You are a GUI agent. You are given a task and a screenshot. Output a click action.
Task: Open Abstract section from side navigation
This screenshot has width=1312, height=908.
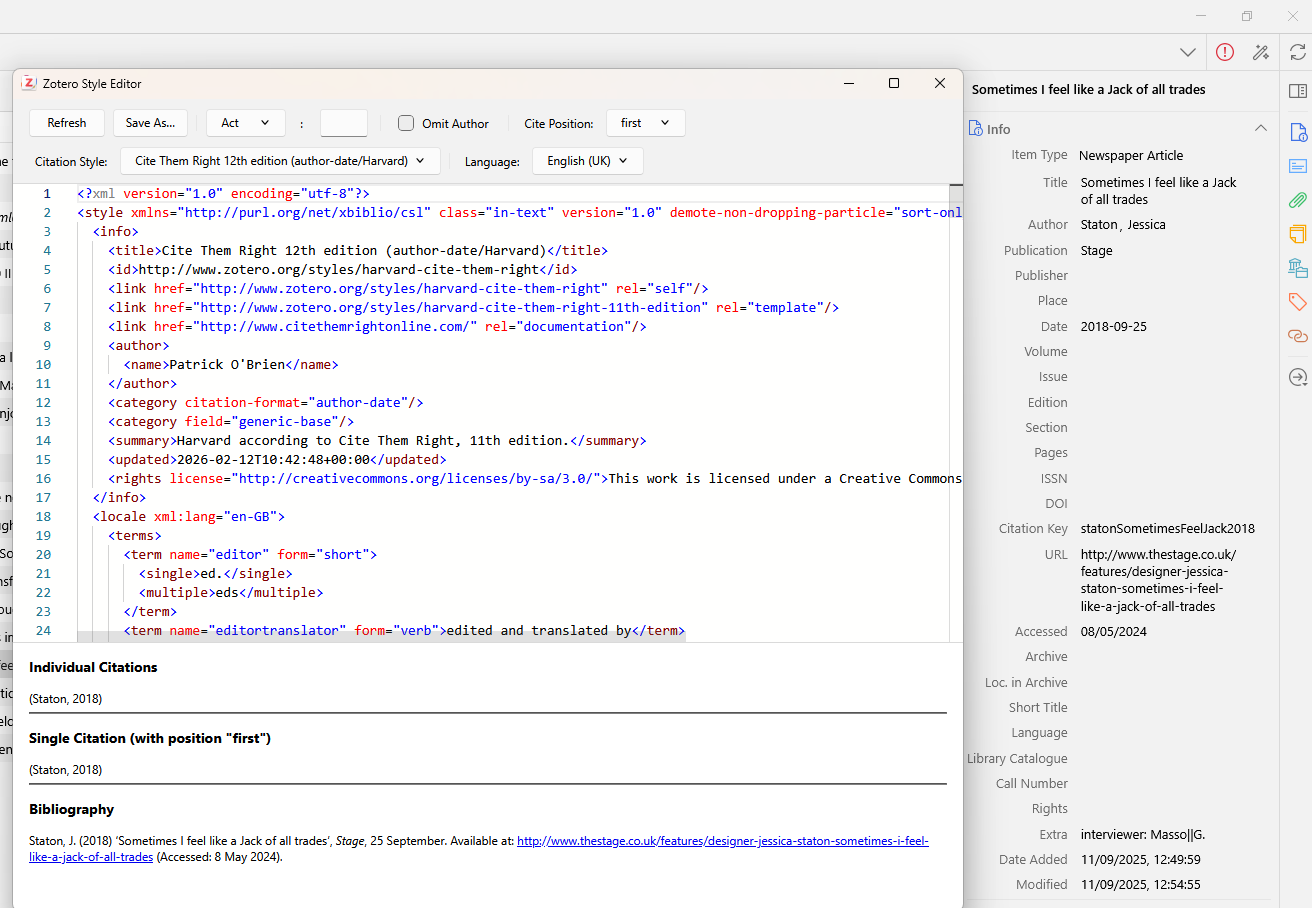(x=1297, y=166)
